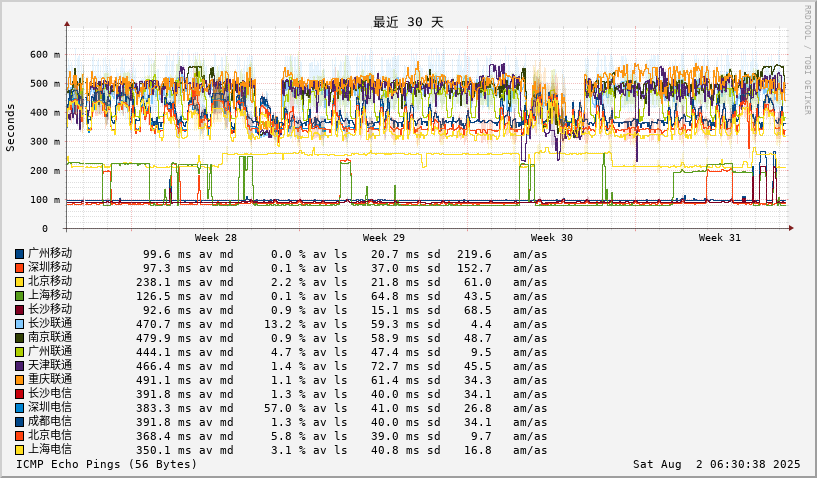Click the 长沙移动 legend label
This screenshot has width=817, height=478.
(50, 310)
